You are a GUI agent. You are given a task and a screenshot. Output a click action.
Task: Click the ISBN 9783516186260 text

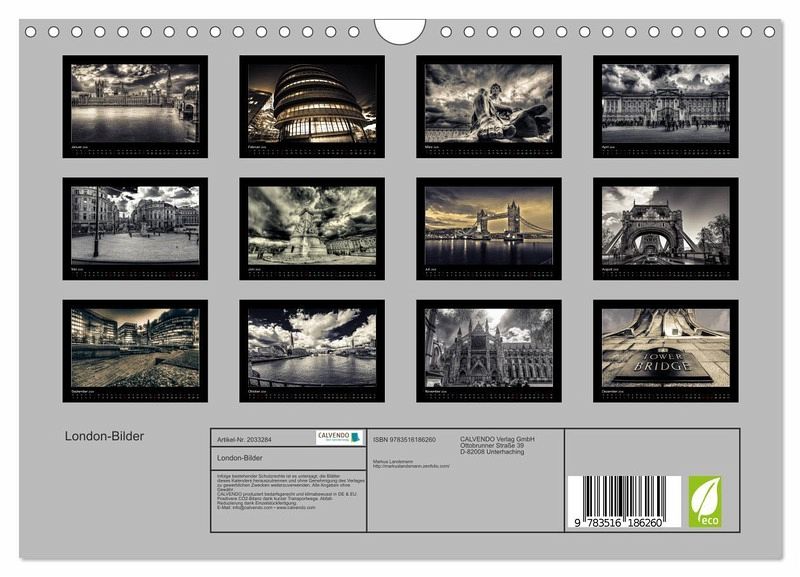pyautogui.click(x=404, y=439)
